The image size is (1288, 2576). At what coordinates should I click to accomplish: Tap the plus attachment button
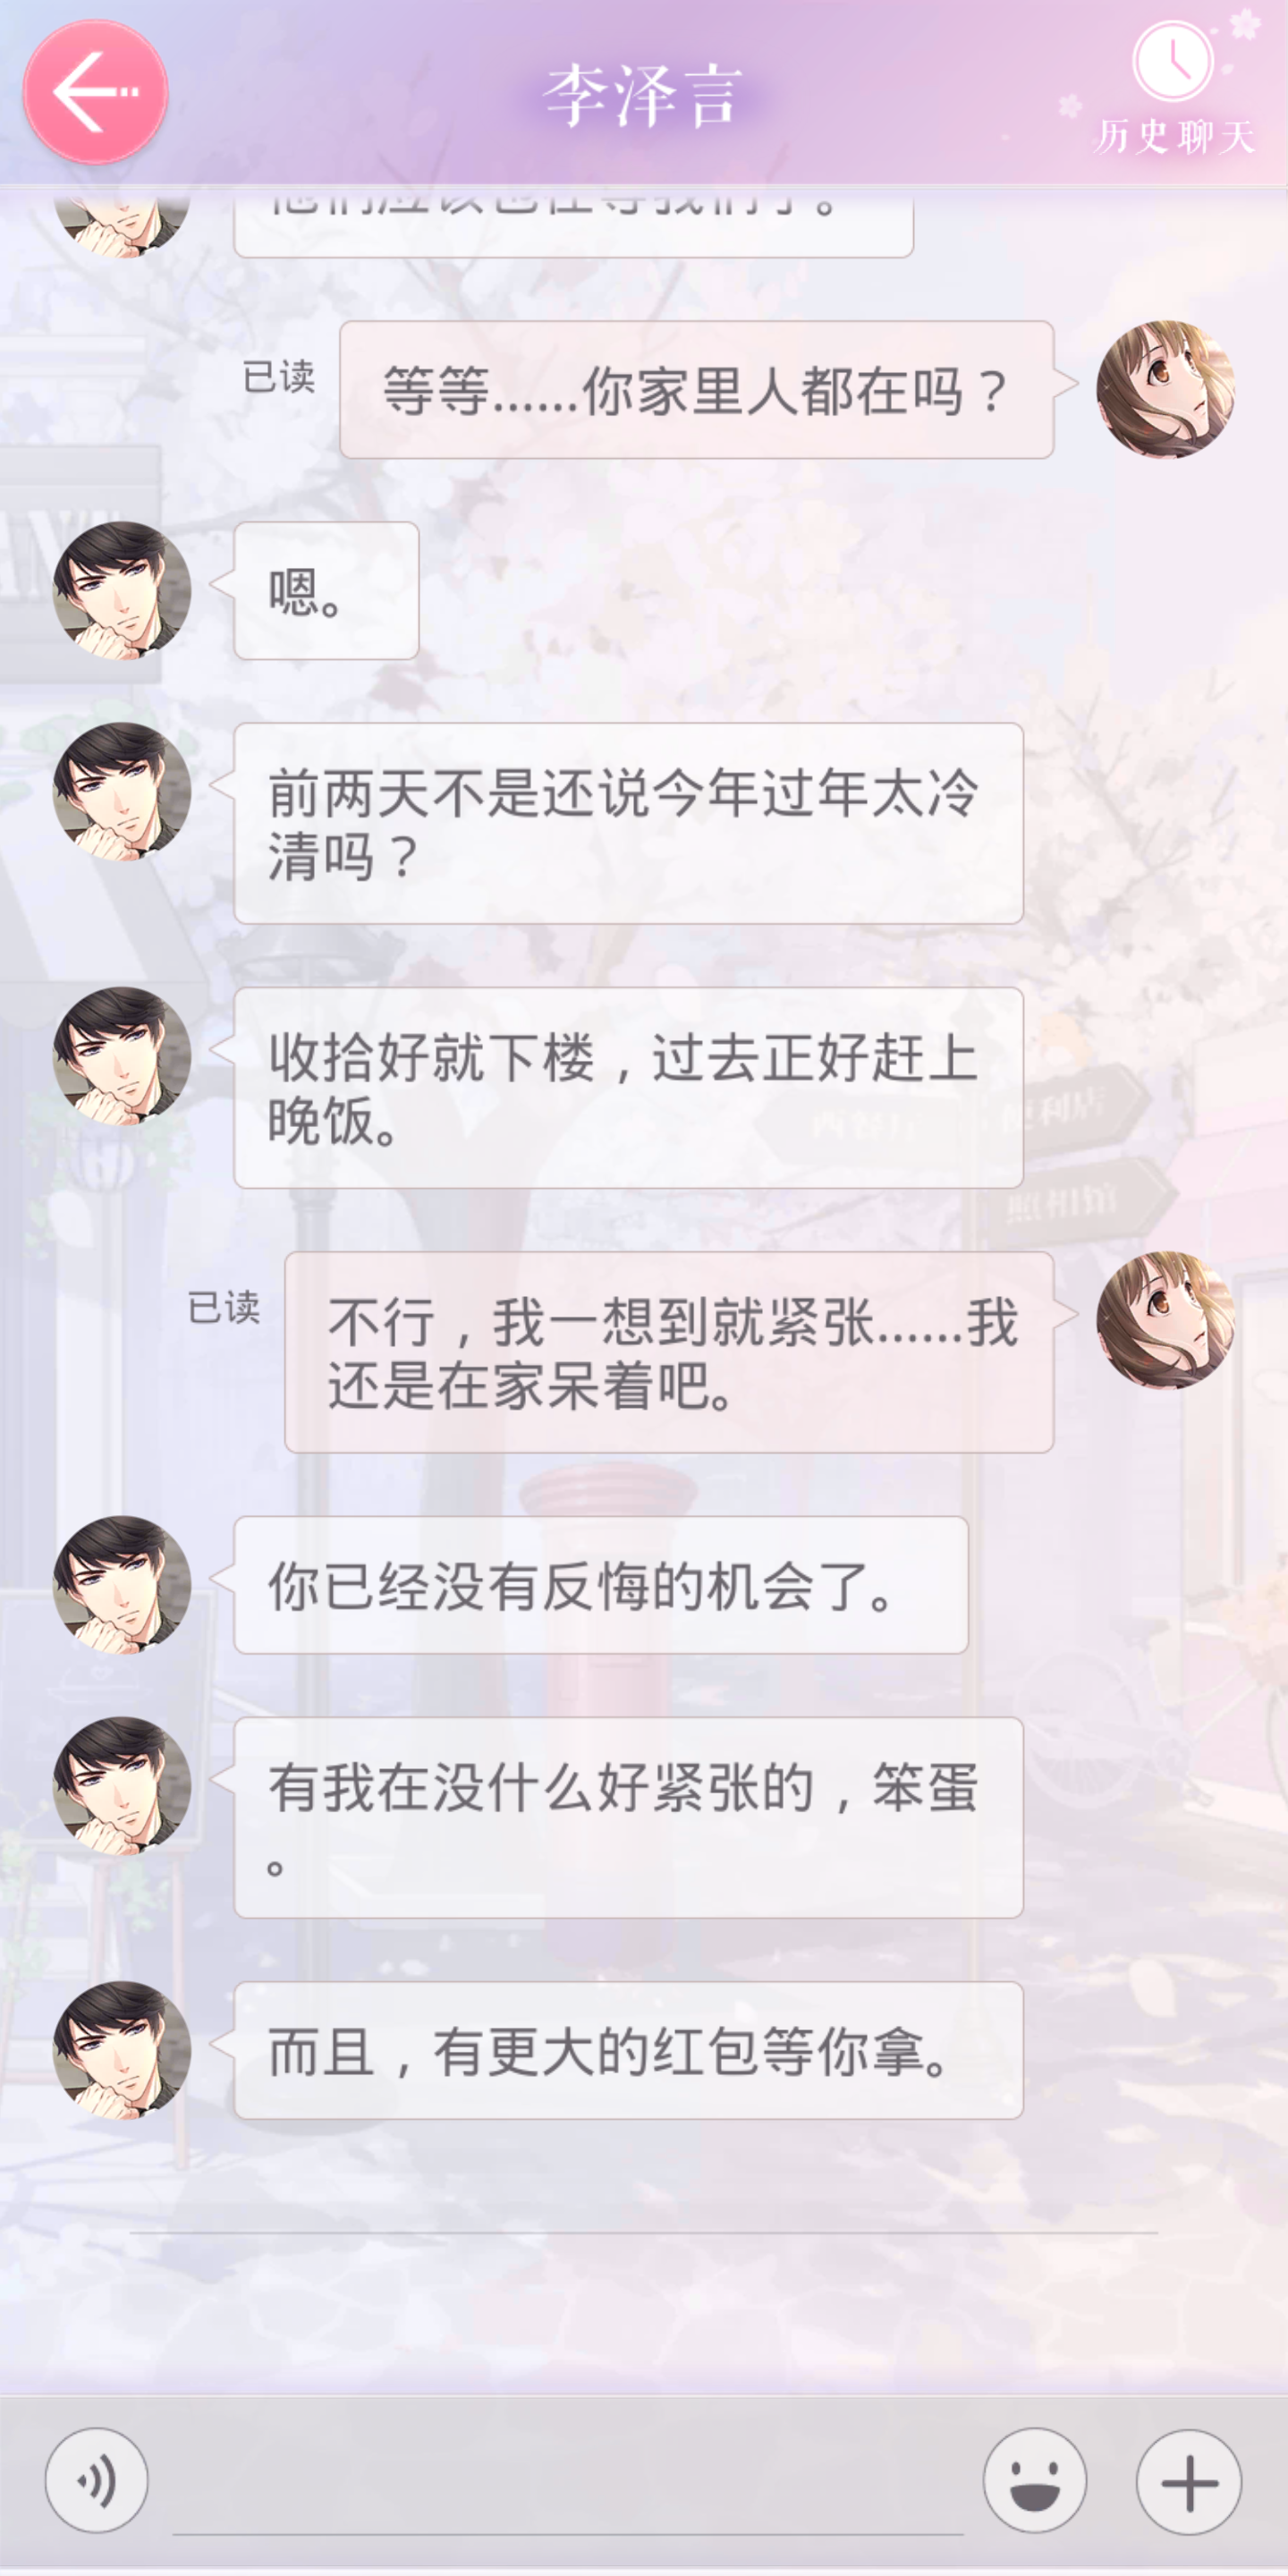coord(1189,2482)
